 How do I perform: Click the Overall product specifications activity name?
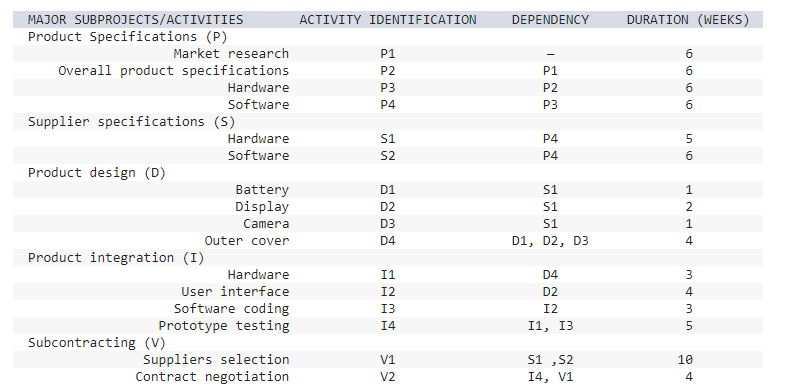tap(173, 71)
